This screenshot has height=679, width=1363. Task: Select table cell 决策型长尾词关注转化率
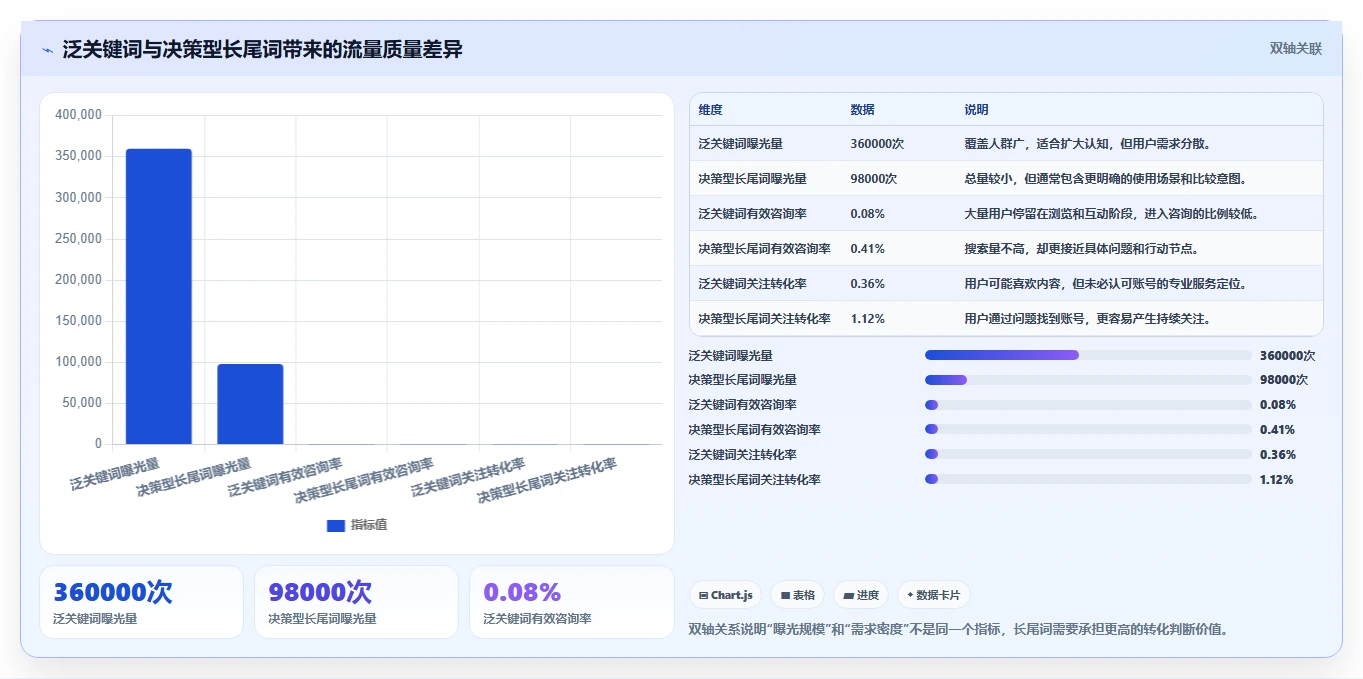tap(764, 319)
